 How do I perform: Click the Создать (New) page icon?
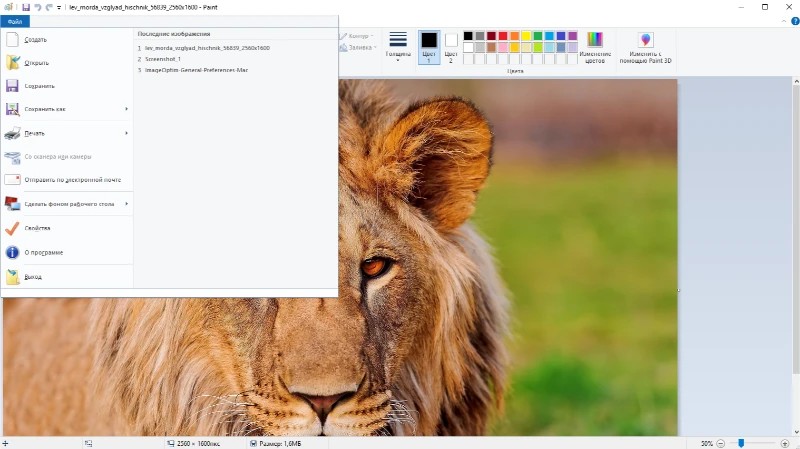point(12,40)
